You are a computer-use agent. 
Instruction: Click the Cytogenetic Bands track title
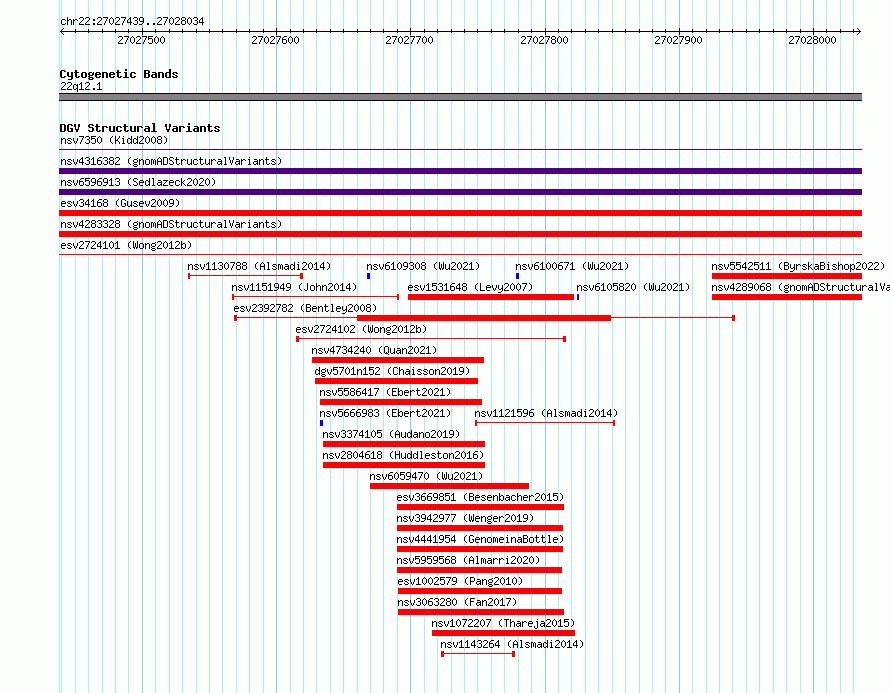(x=119, y=74)
